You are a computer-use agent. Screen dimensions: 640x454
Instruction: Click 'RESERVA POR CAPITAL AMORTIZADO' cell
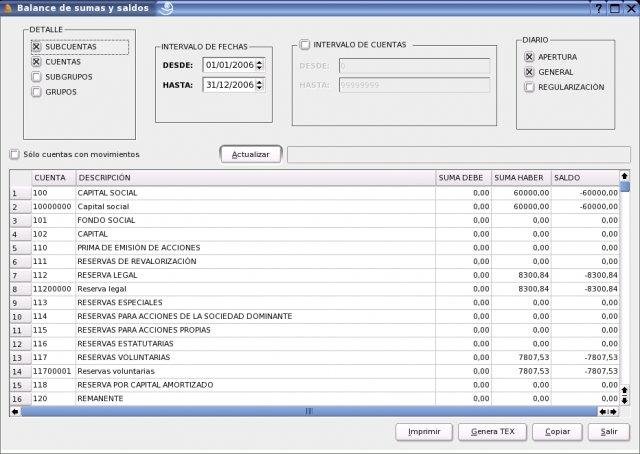click(256, 385)
